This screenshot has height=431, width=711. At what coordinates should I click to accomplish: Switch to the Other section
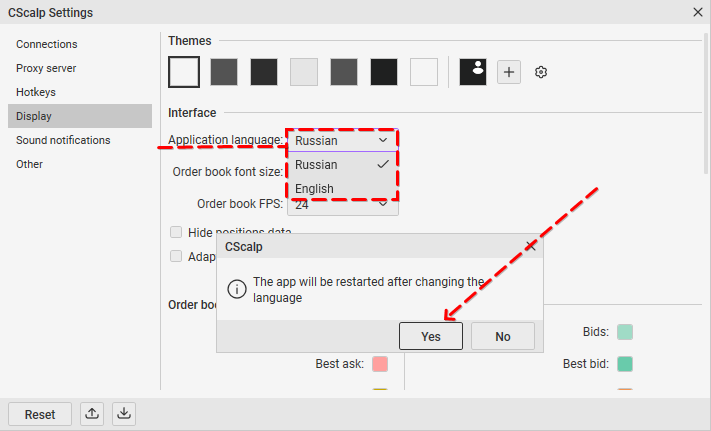(x=80, y=164)
